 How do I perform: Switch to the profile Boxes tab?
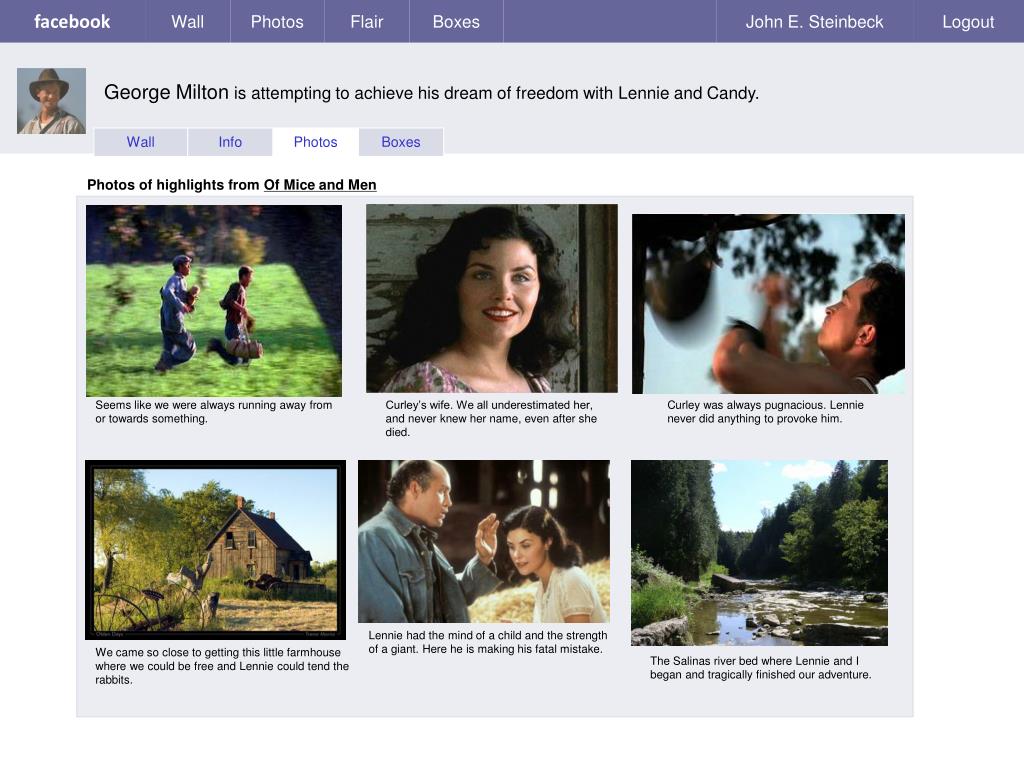[401, 142]
